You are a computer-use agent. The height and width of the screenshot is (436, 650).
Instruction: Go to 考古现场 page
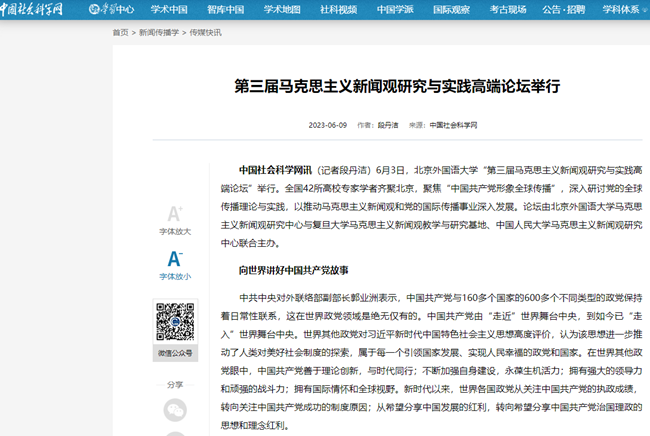[508, 9]
